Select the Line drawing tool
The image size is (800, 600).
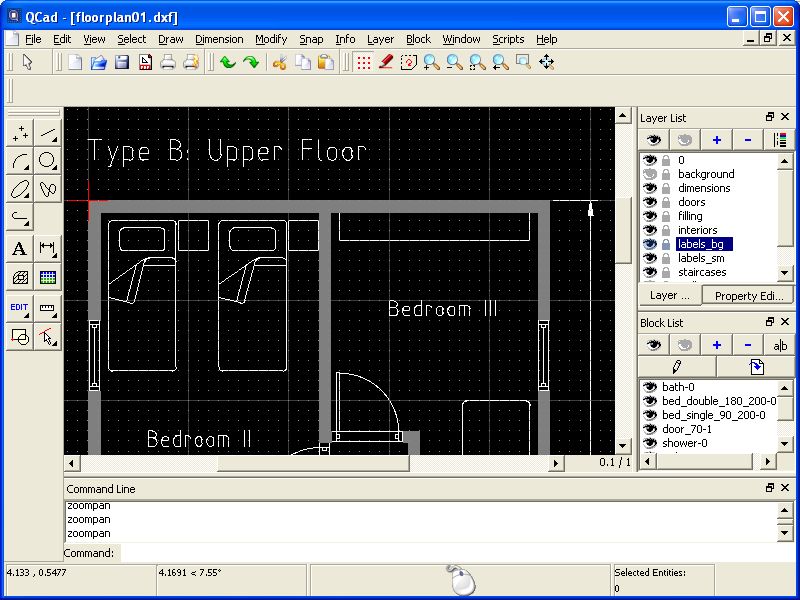[48, 131]
